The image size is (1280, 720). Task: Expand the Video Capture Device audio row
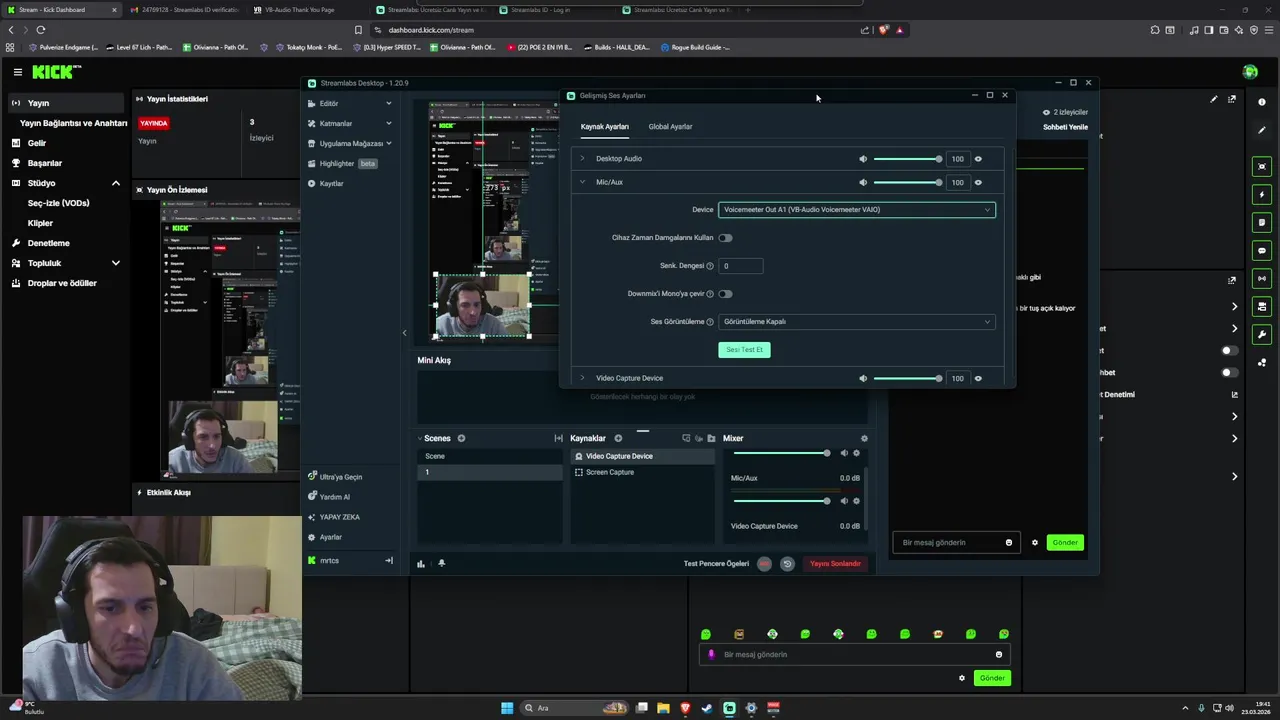point(582,378)
